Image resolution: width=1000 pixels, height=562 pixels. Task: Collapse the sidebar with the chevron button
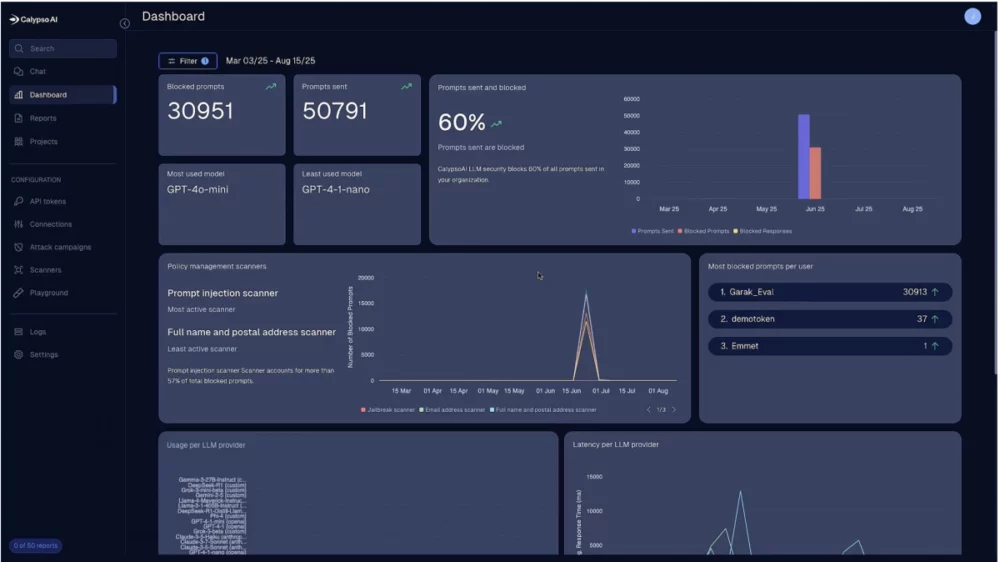125,23
